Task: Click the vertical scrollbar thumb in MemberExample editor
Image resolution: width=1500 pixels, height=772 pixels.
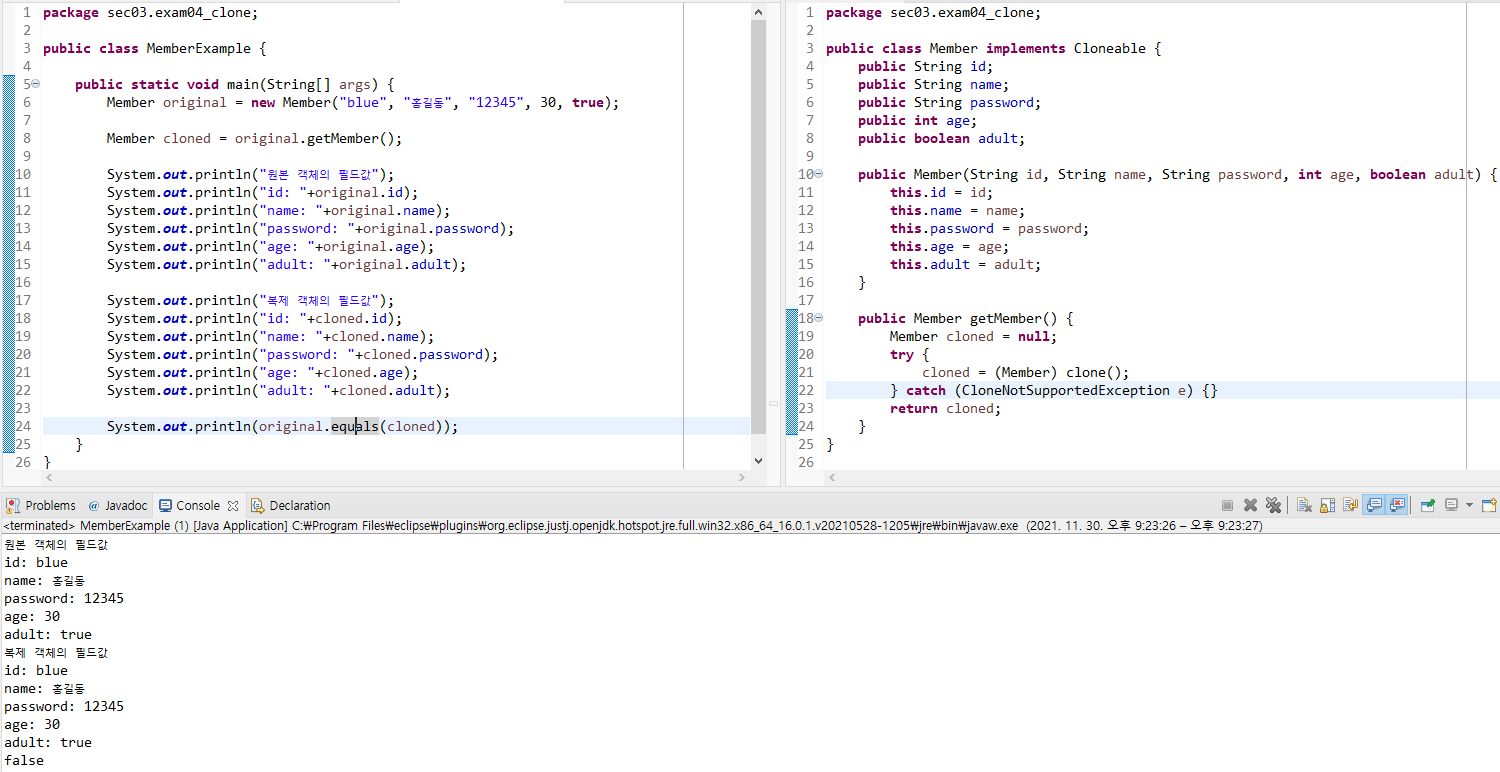Action: click(x=758, y=225)
